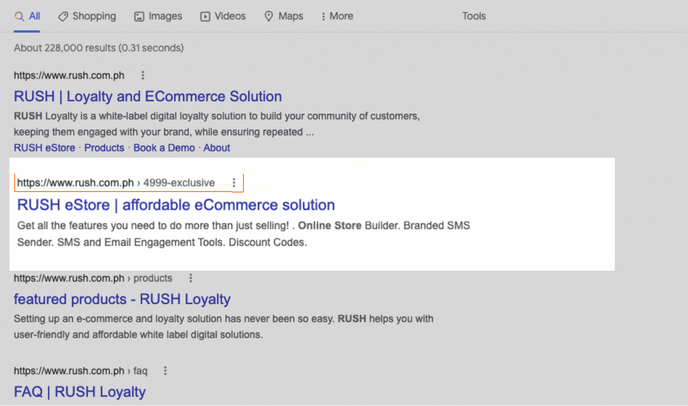Open RUSH eStore affordable eCommerce solution link

pyautogui.click(x=176, y=205)
